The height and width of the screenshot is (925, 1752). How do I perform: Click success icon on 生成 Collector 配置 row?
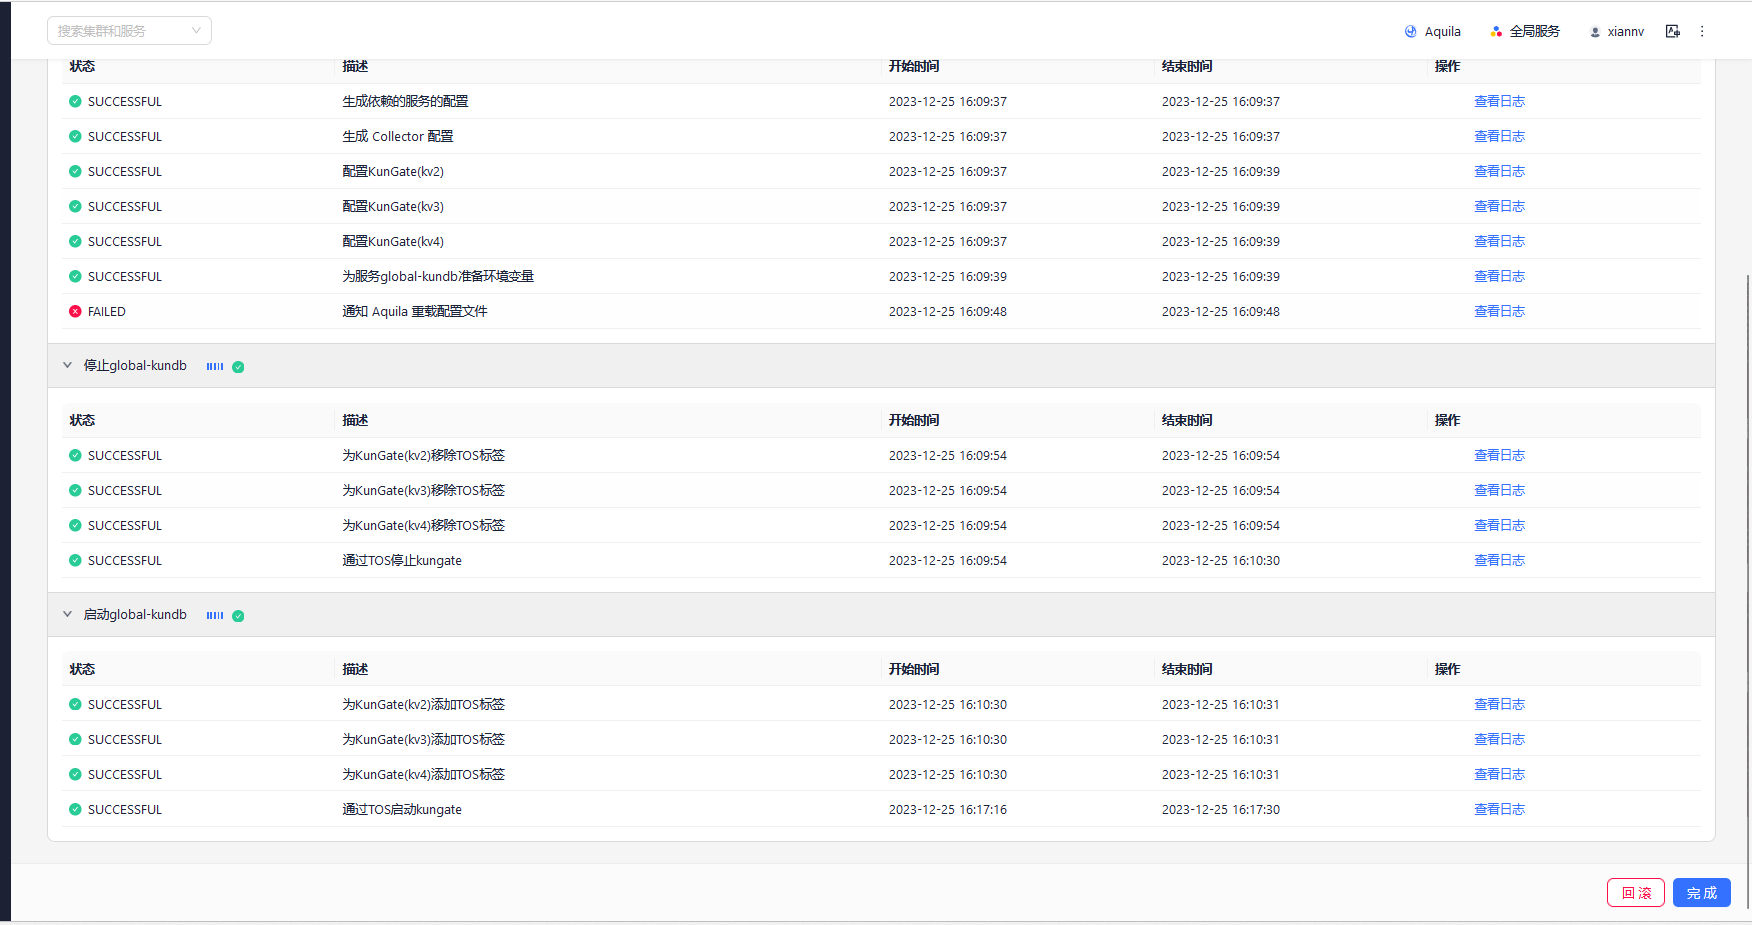click(x=75, y=136)
